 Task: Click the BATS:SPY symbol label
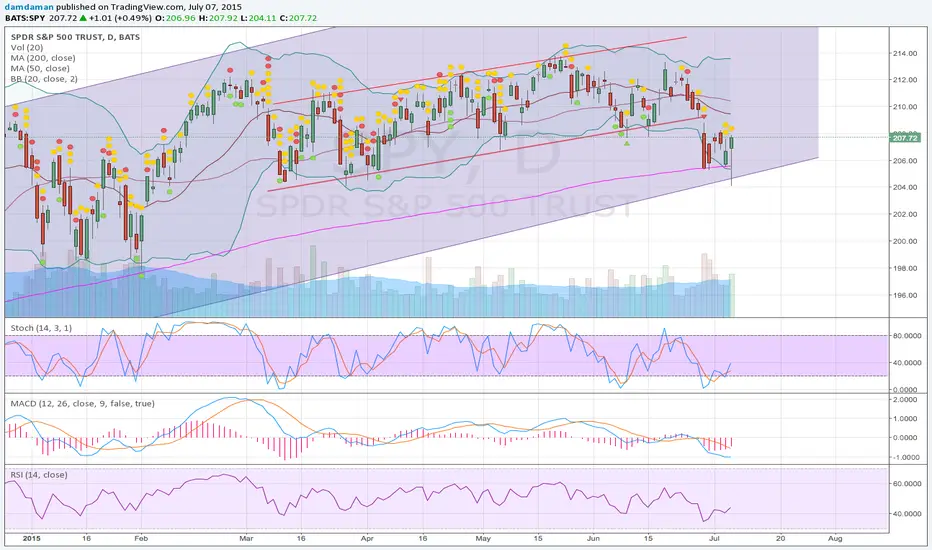coord(25,18)
